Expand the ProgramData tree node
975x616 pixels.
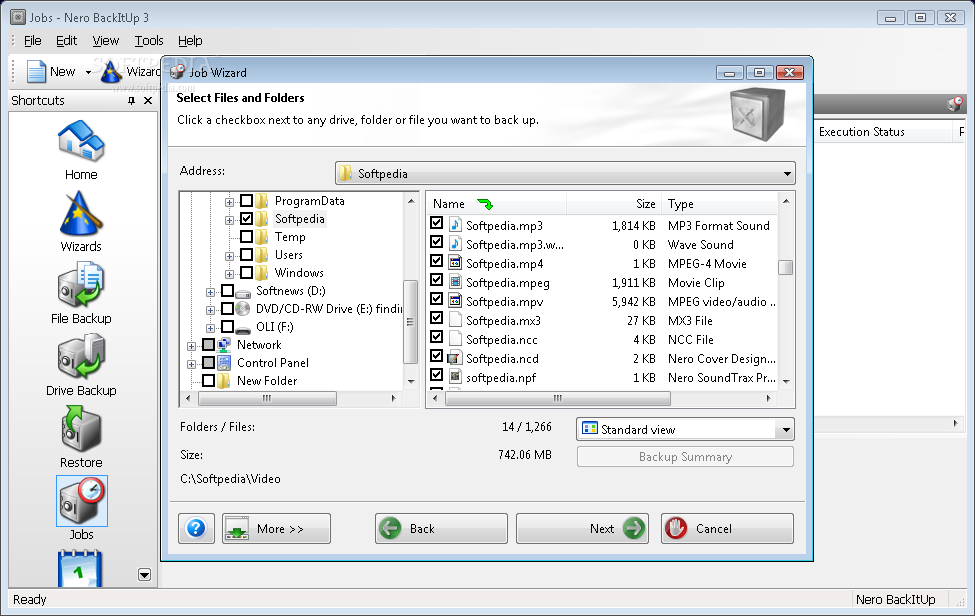(229, 202)
